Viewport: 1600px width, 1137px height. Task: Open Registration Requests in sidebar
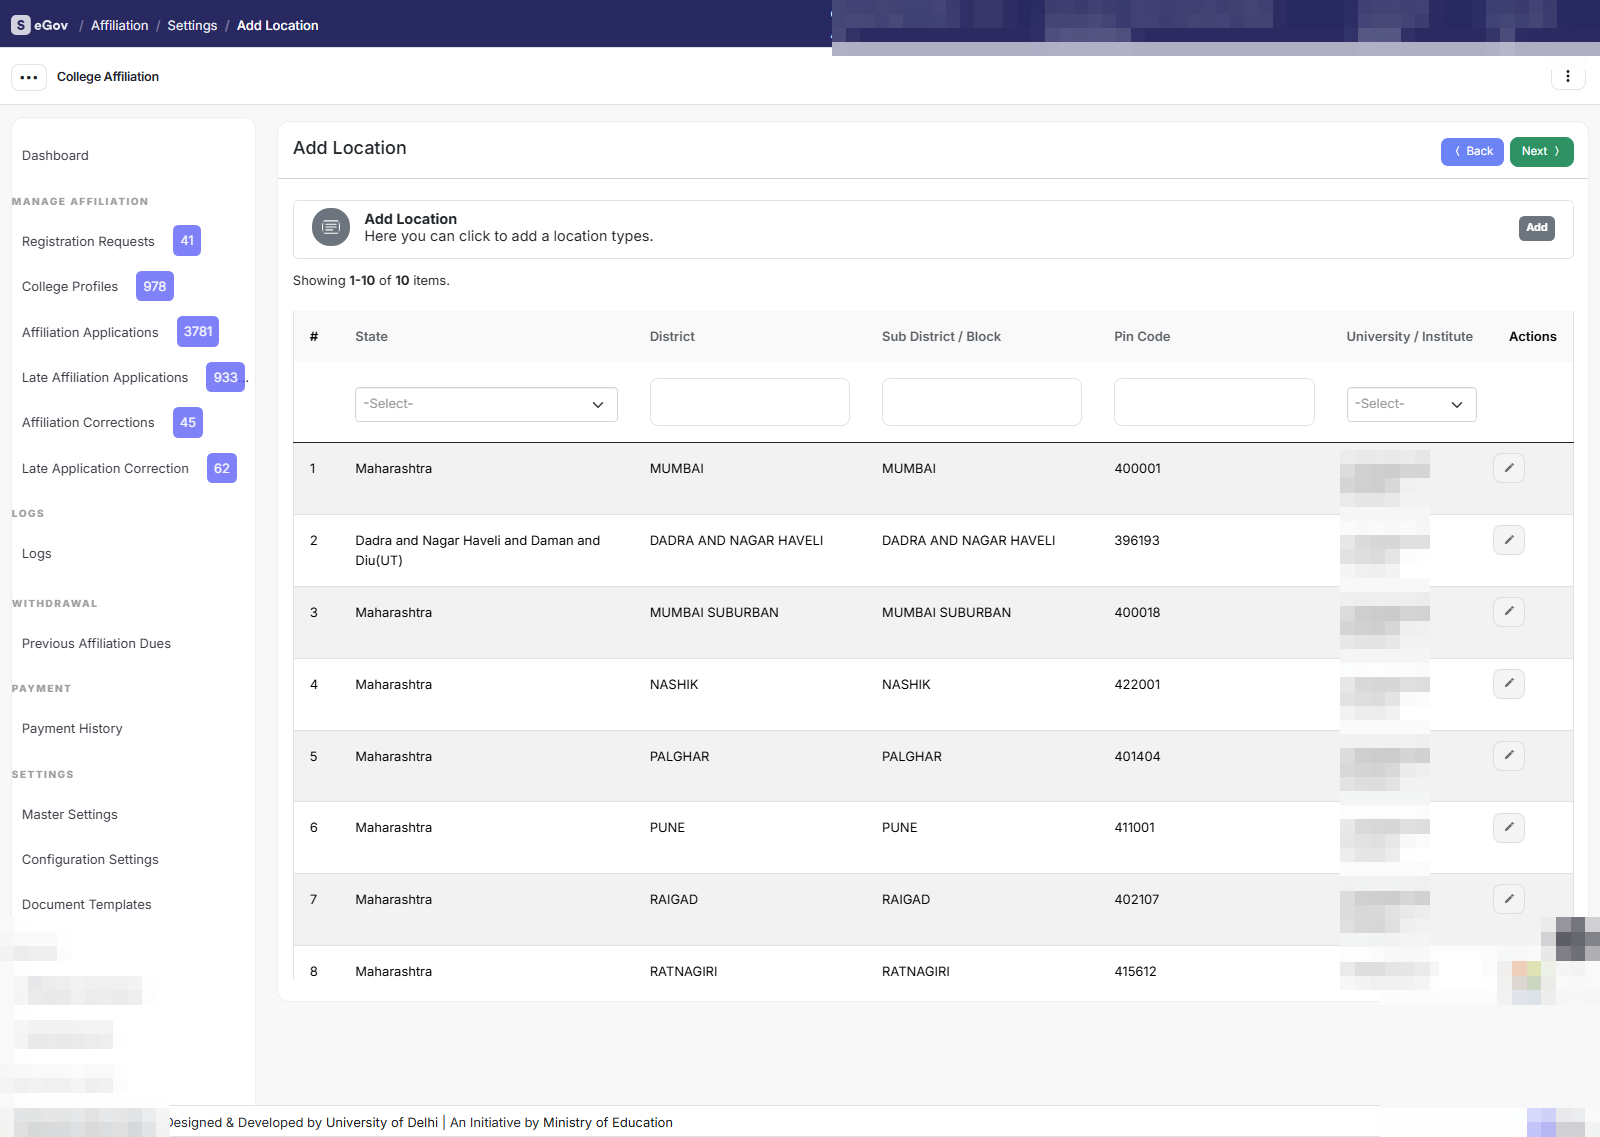pyautogui.click(x=88, y=241)
